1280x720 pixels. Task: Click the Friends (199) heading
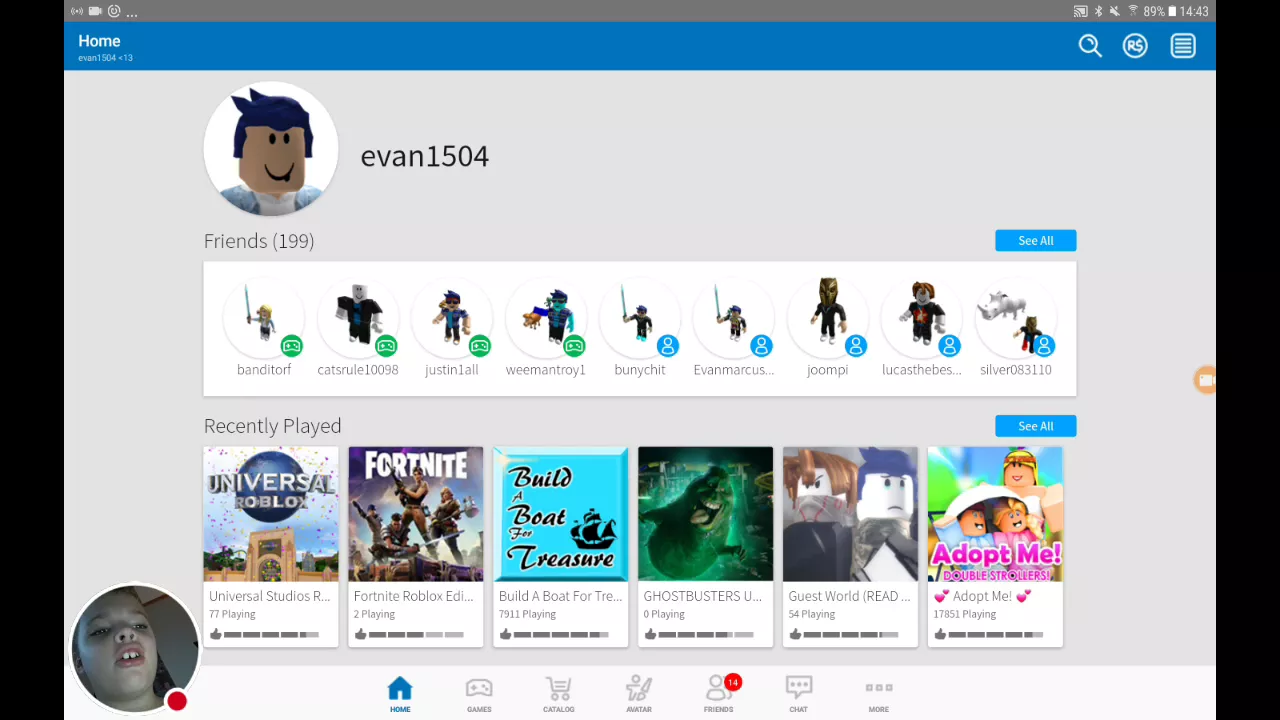click(259, 241)
